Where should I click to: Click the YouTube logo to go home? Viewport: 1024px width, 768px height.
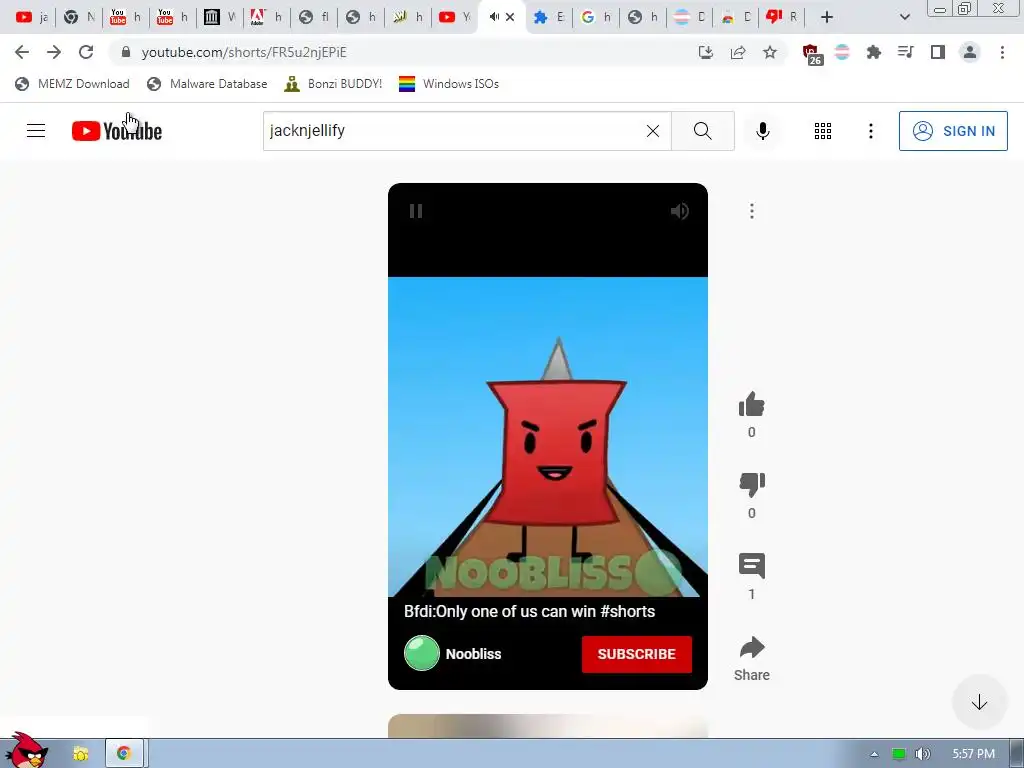pyautogui.click(x=117, y=131)
